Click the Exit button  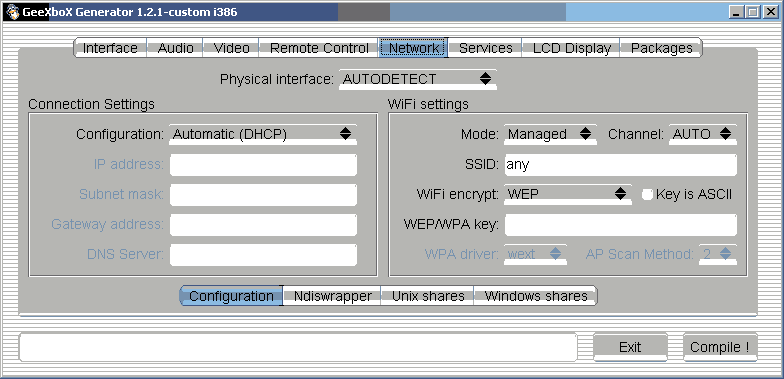pos(630,347)
